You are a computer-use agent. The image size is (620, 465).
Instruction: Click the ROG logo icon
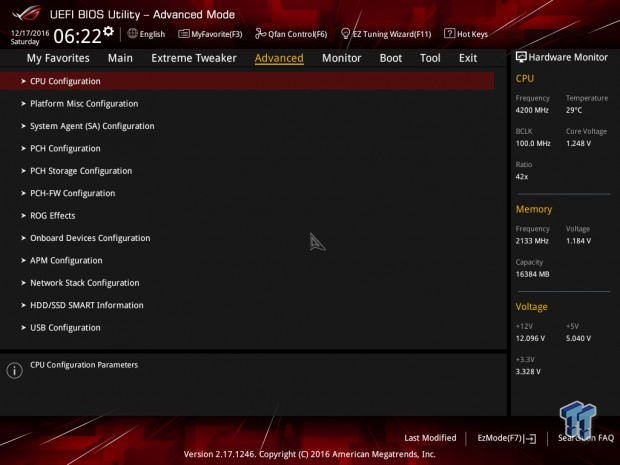(x=26, y=14)
